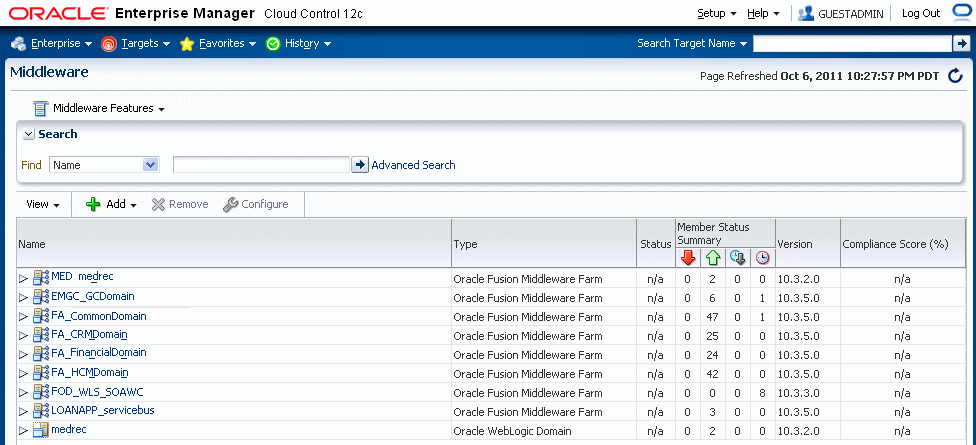Image resolution: width=976 pixels, height=445 pixels.
Task: Open the Enterprise menu
Action: [x=61, y=44]
